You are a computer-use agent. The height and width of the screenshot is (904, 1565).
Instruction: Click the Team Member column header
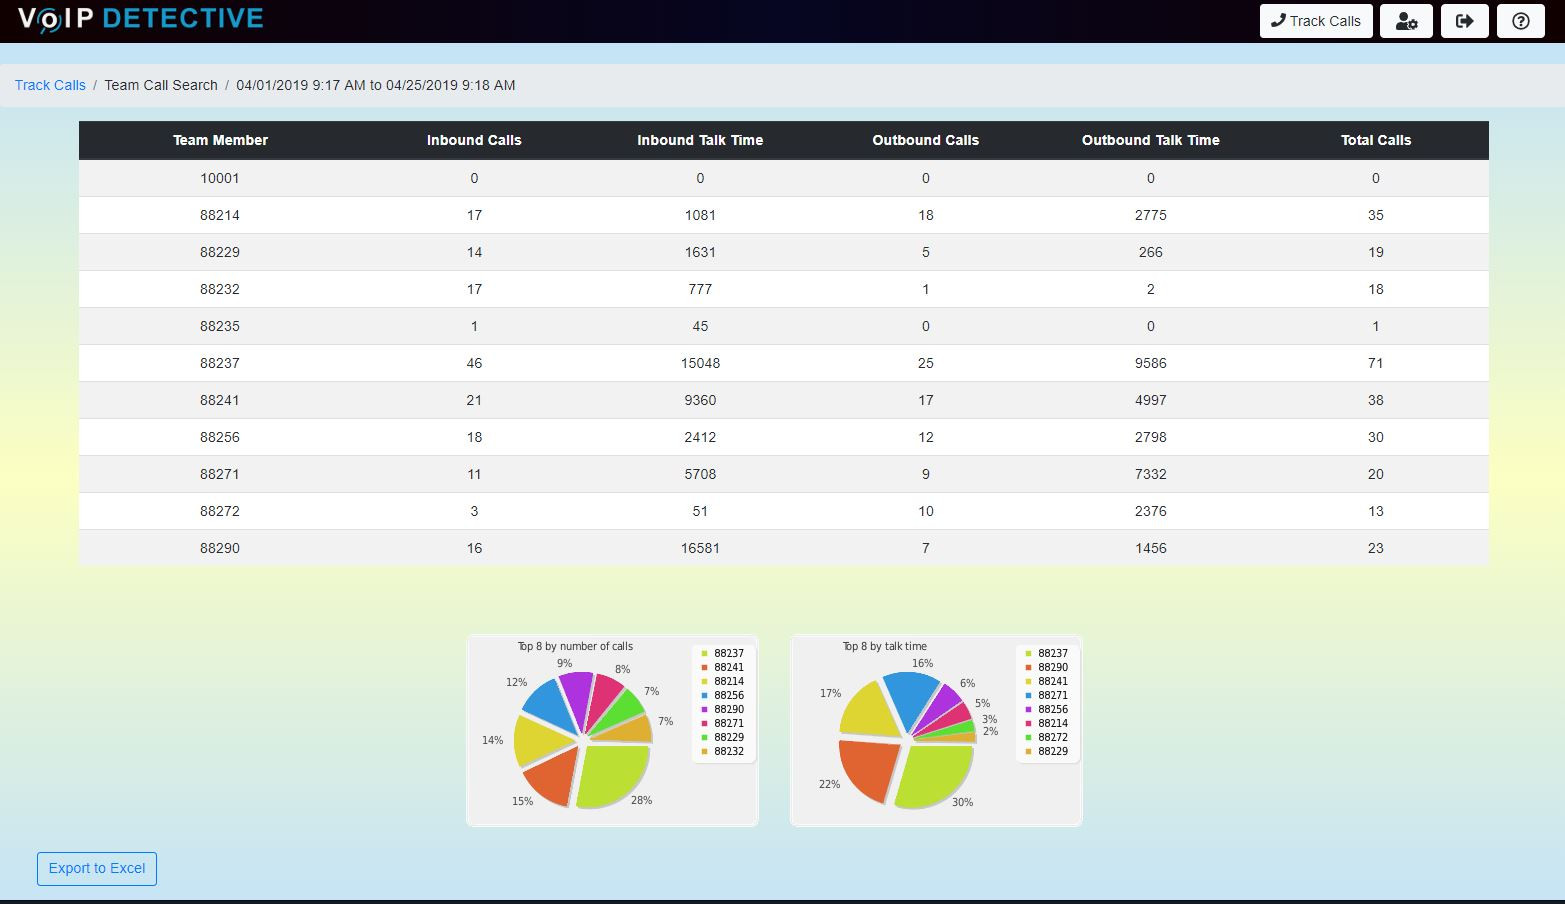(x=220, y=140)
